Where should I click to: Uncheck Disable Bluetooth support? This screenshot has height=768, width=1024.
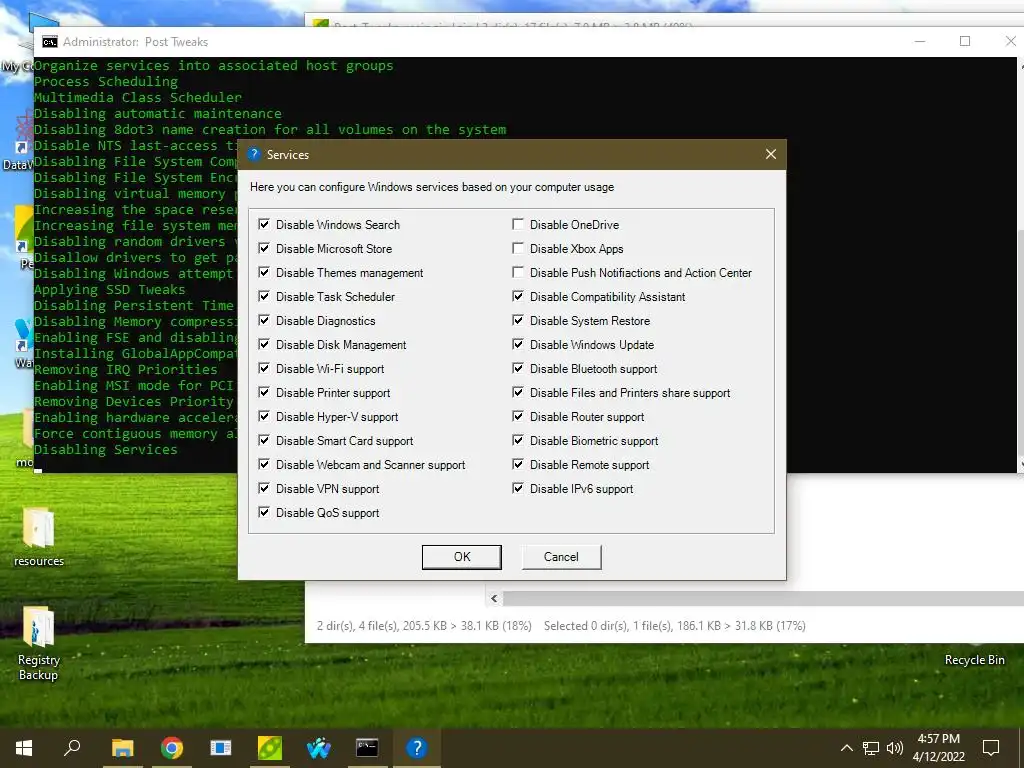click(x=518, y=368)
